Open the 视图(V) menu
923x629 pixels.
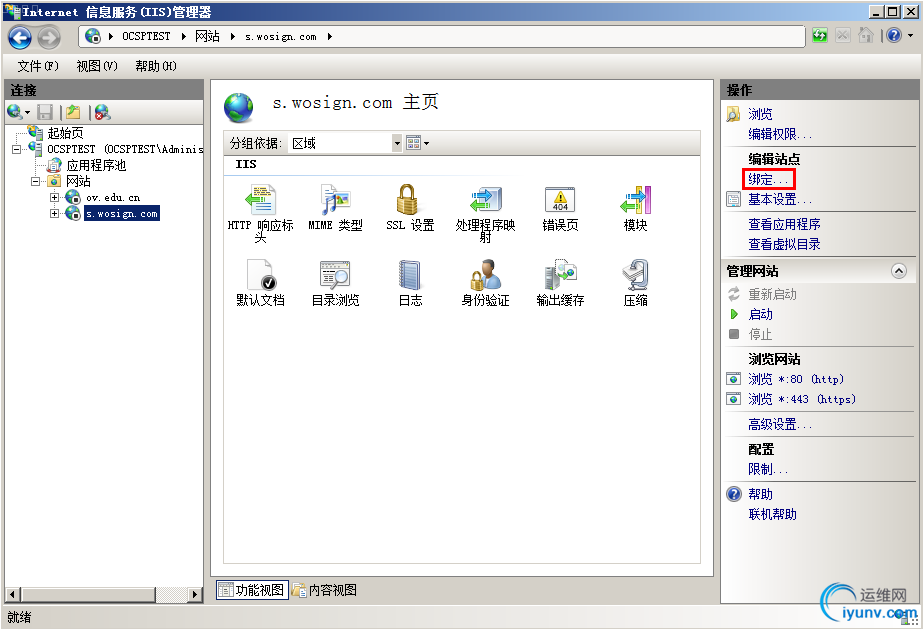click(97, 66)
